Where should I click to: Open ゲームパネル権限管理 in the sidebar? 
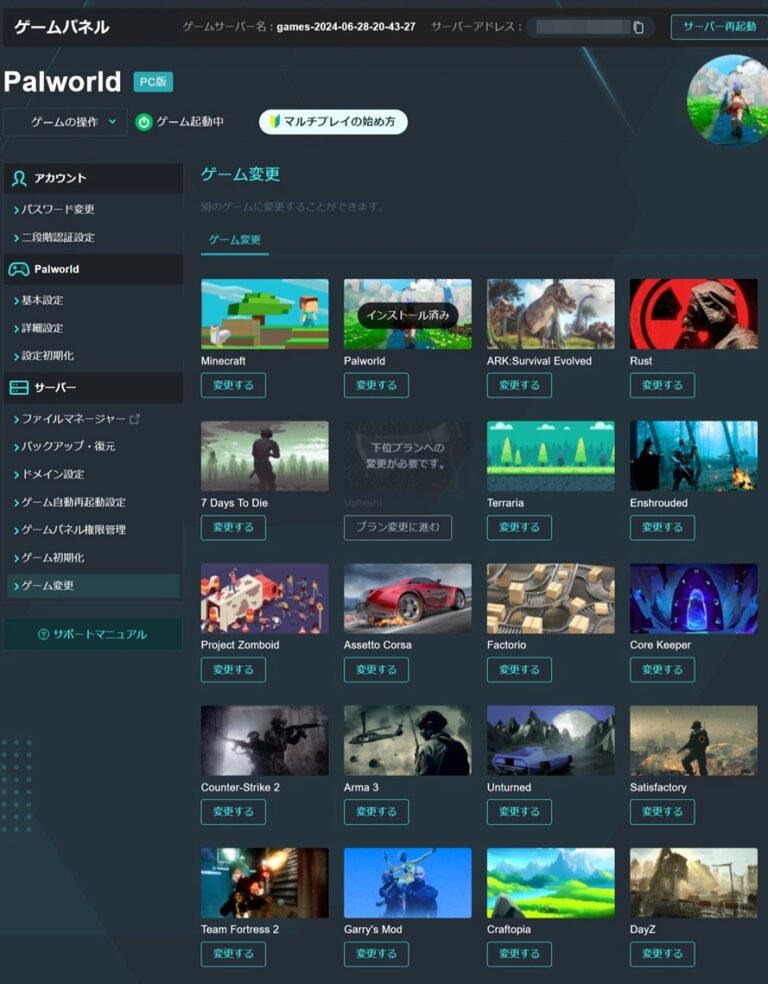coord(73,530)
